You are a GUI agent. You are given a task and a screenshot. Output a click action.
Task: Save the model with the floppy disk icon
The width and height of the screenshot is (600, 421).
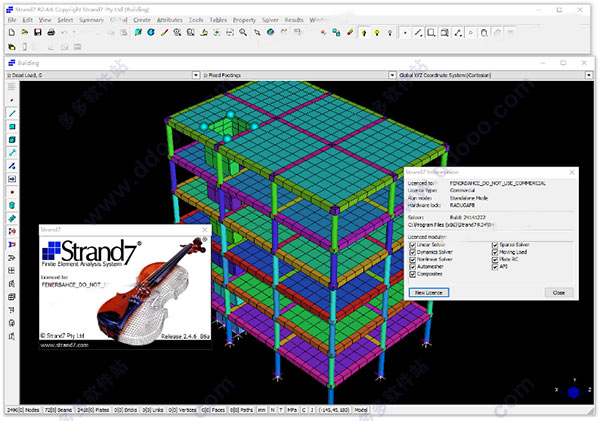38,33
